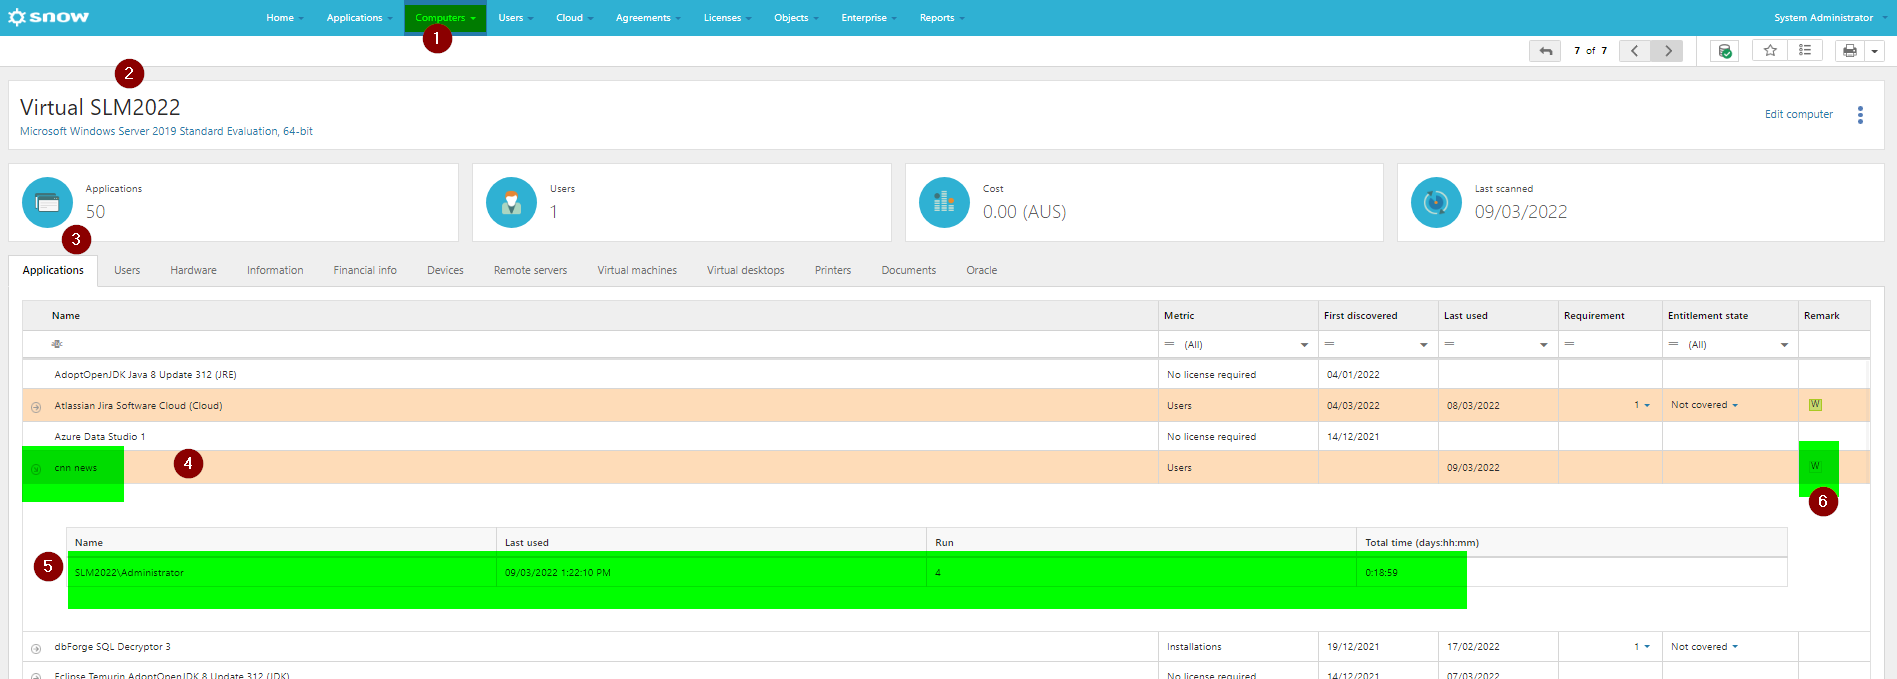The width and height of the screenshot is (1897, 679).
Task: Click the database status check icon
Action: tap(1725, 51)
